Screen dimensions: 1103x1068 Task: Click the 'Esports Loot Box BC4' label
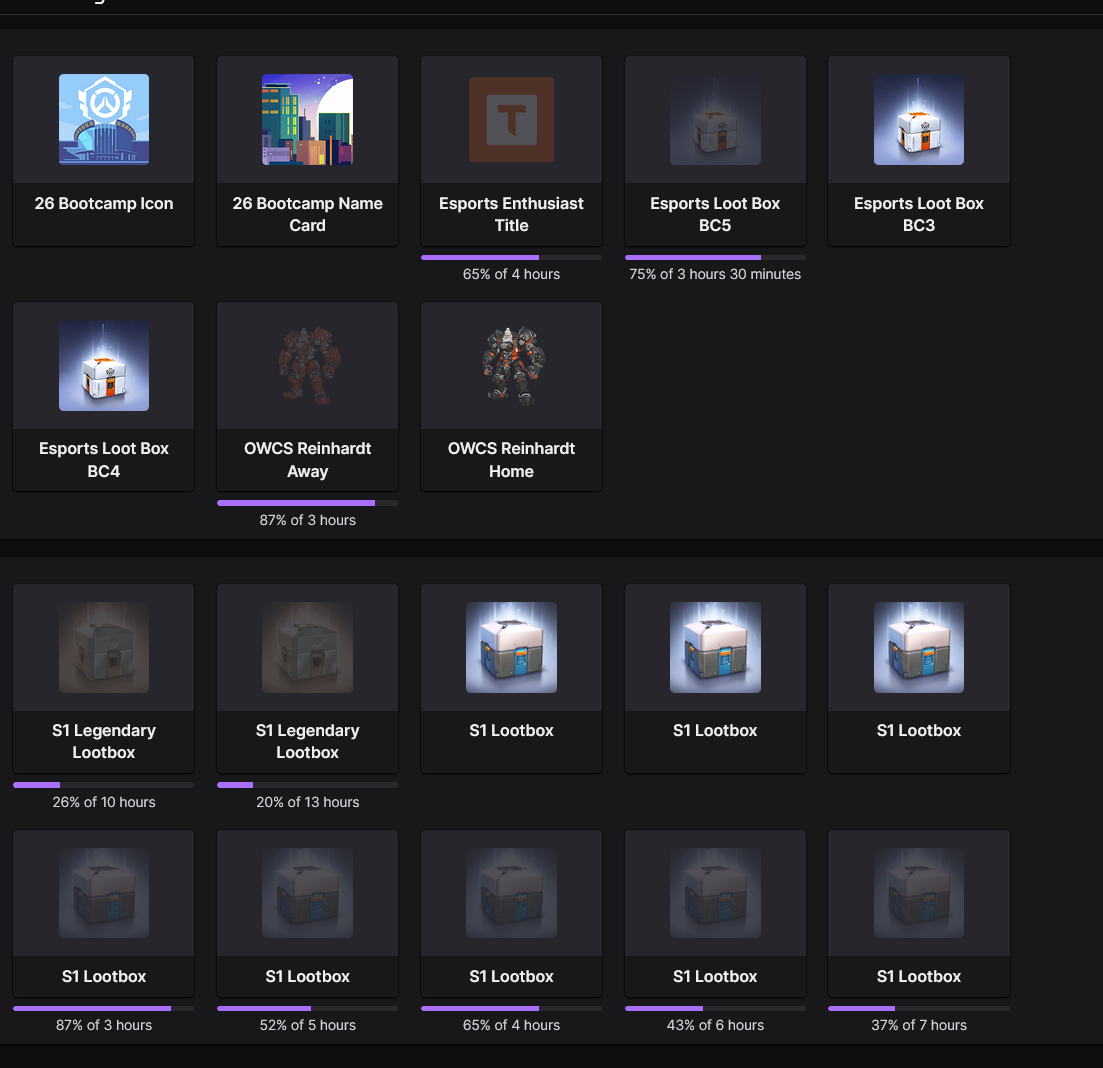[x=103, y=460]
